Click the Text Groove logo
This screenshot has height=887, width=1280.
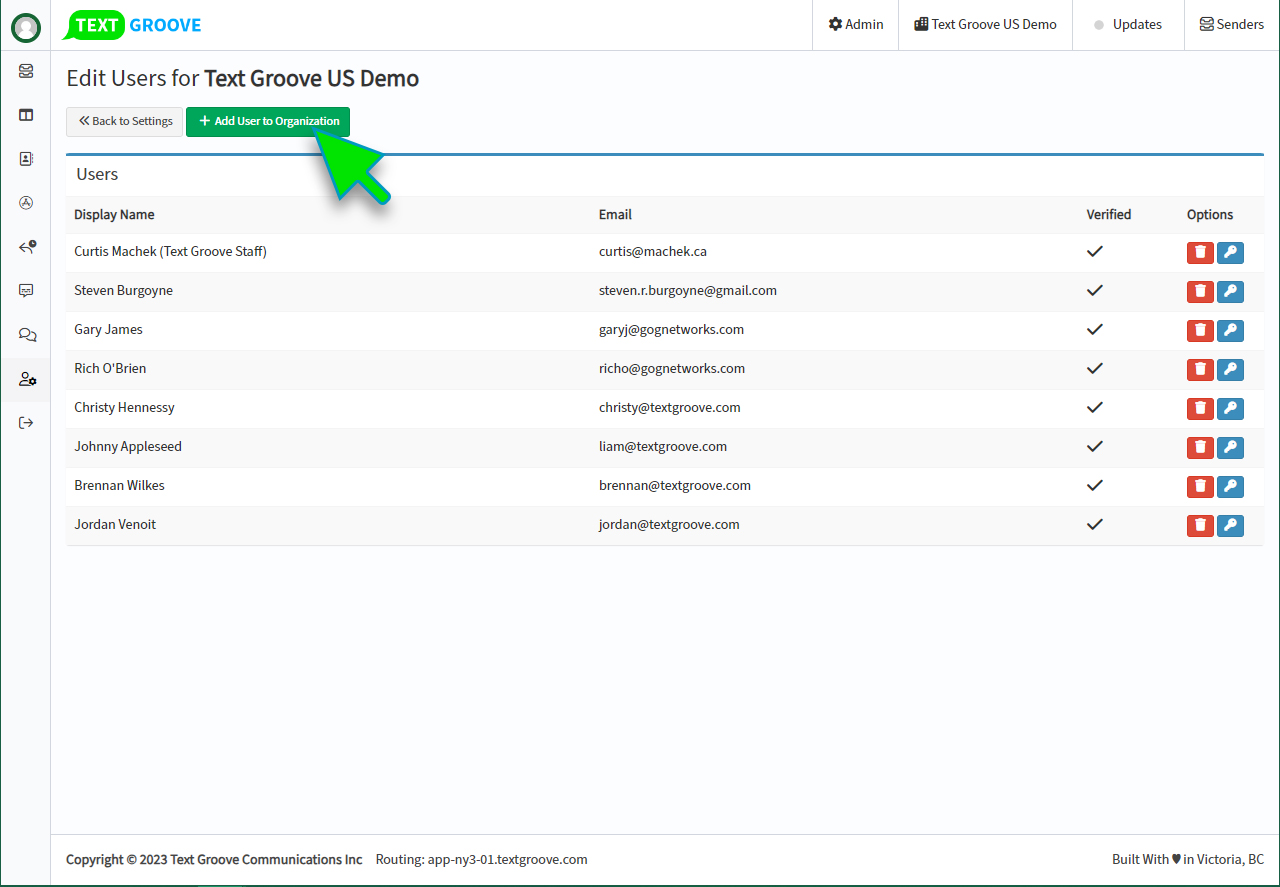pos(132,26)
